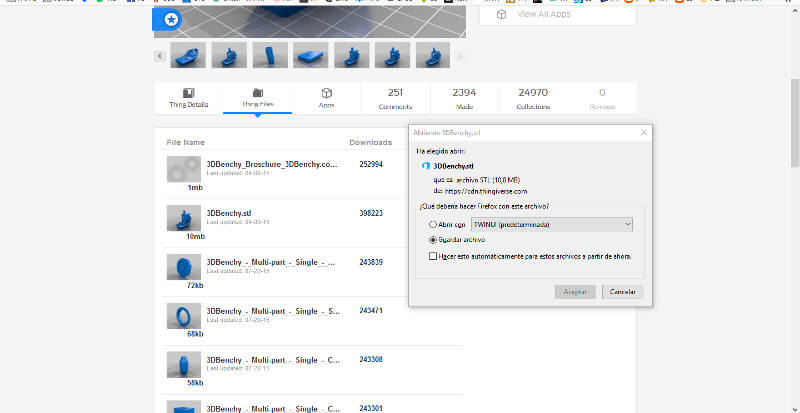Click the Downloads column header
The image size is (800, 413).
click(371, 142)
